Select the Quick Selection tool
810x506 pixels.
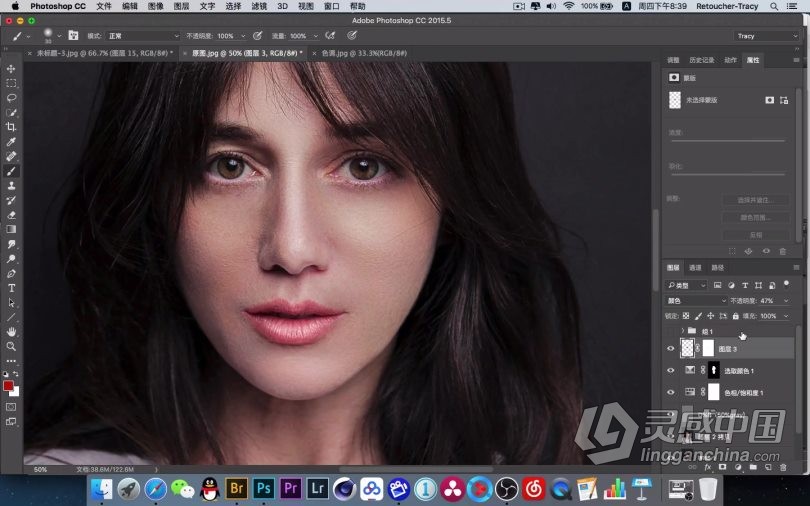(11, 113)
